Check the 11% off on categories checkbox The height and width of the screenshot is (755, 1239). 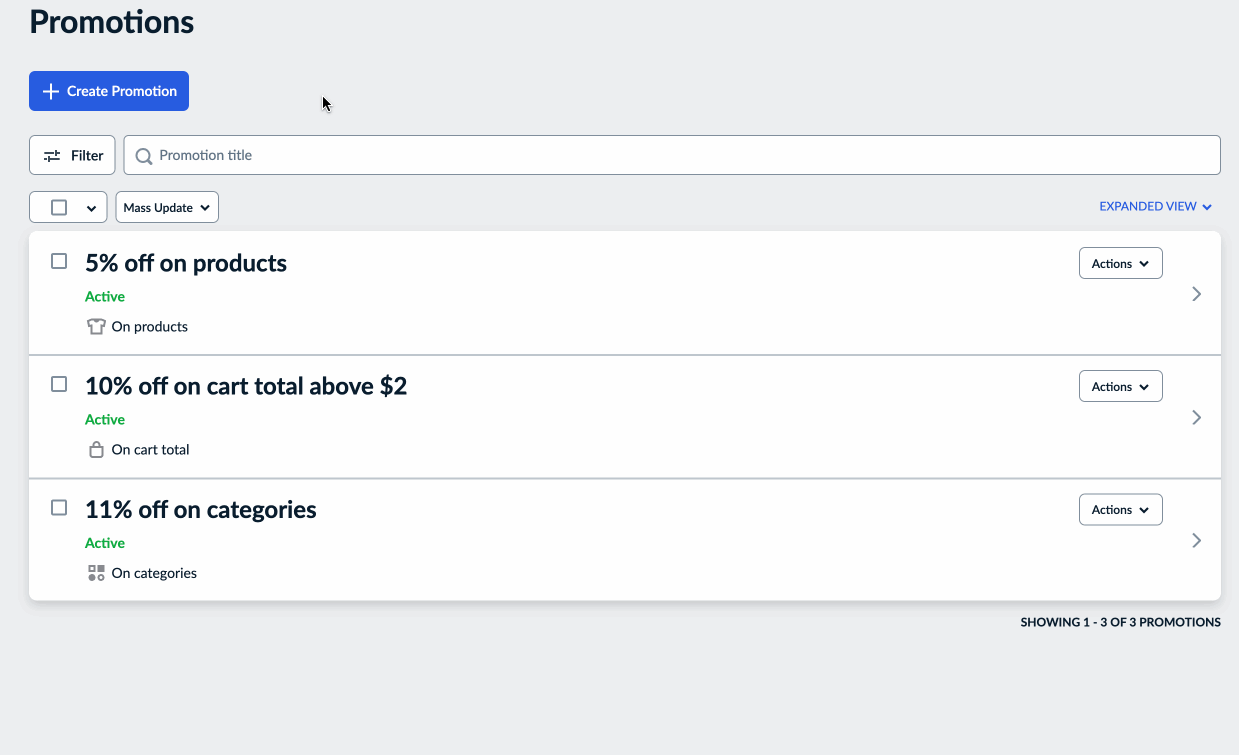pos(59,508)
